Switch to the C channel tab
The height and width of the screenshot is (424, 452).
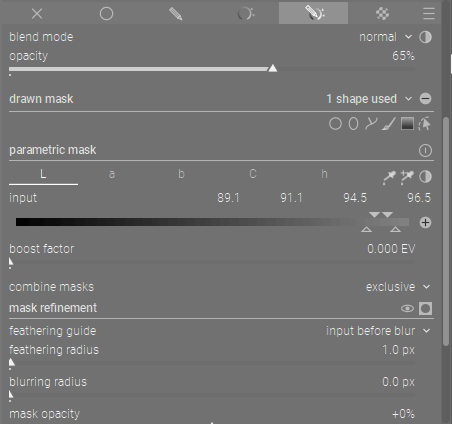coord(253,174)
